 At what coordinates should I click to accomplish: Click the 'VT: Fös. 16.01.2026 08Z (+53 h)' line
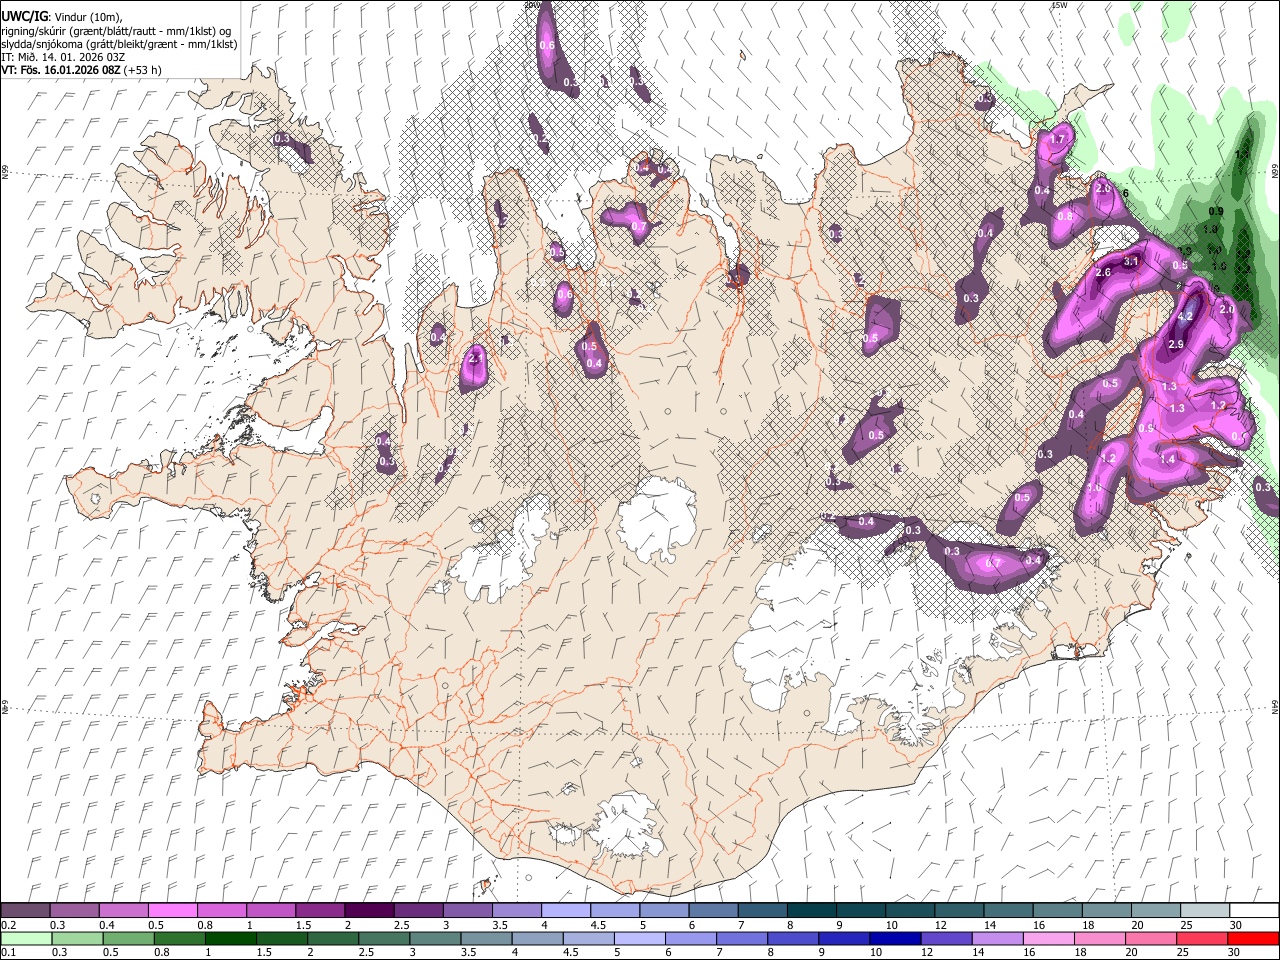coord(81,70)
